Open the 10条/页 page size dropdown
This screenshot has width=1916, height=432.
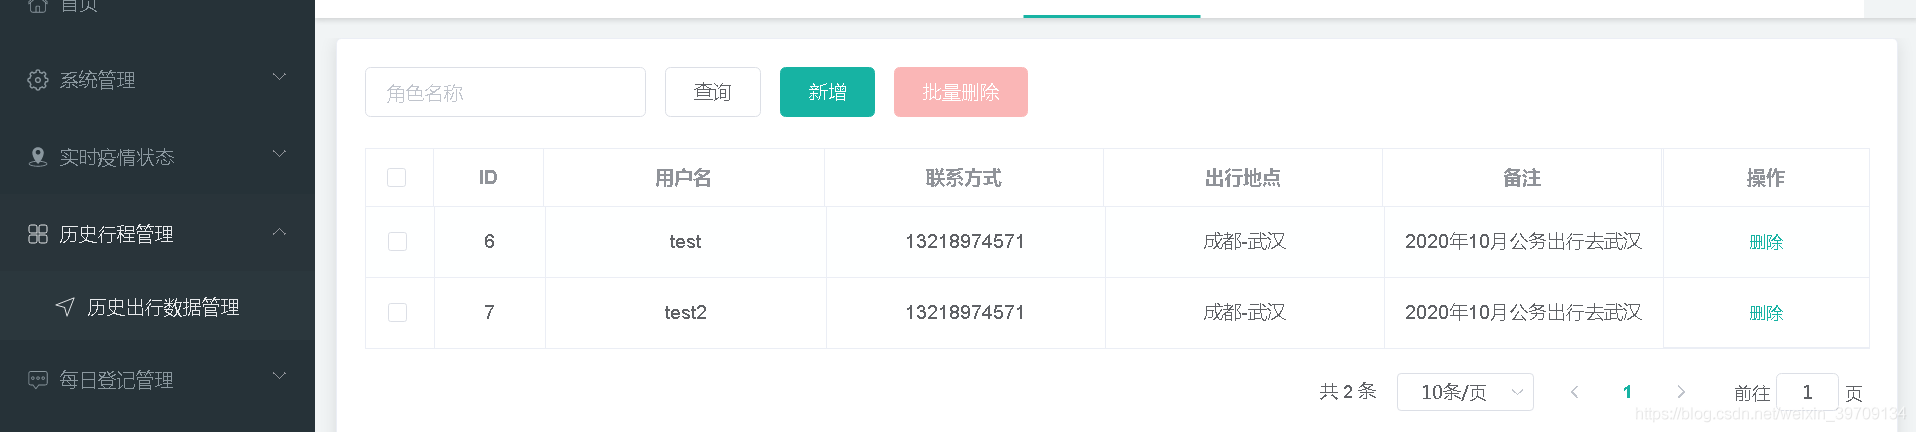click(1465, 392)
